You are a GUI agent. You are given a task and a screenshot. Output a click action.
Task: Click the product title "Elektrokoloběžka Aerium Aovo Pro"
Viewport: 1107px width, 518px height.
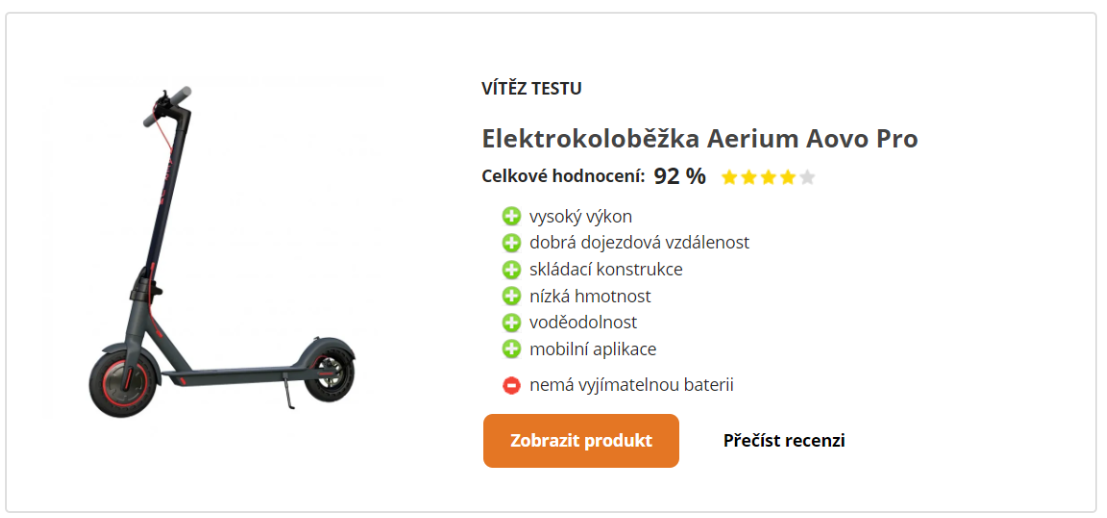(699, 138)
